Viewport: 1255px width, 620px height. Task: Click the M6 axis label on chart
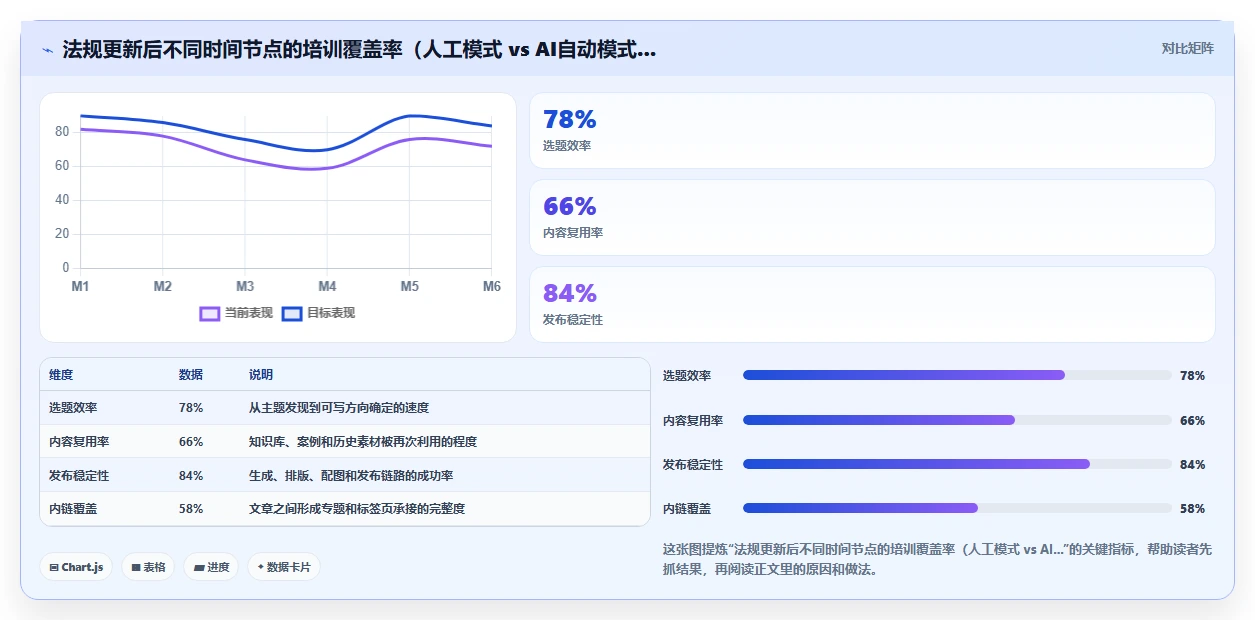(x=491, y=286)
